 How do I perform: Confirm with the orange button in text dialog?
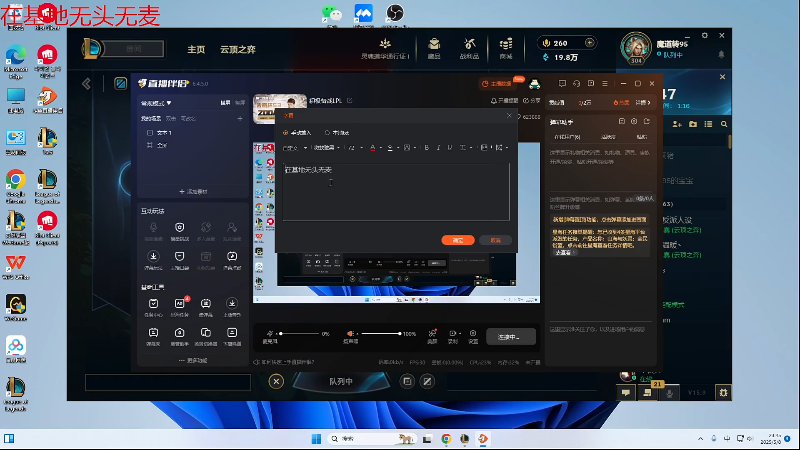point(458,240)
